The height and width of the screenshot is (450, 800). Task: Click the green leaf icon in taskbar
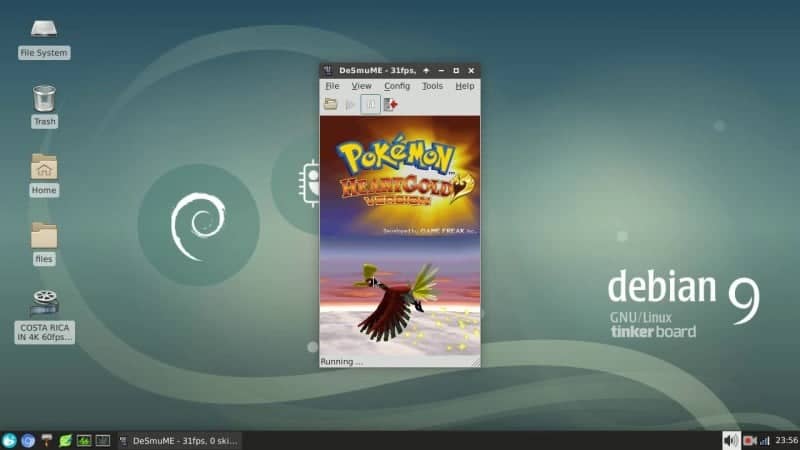point(65,440)
